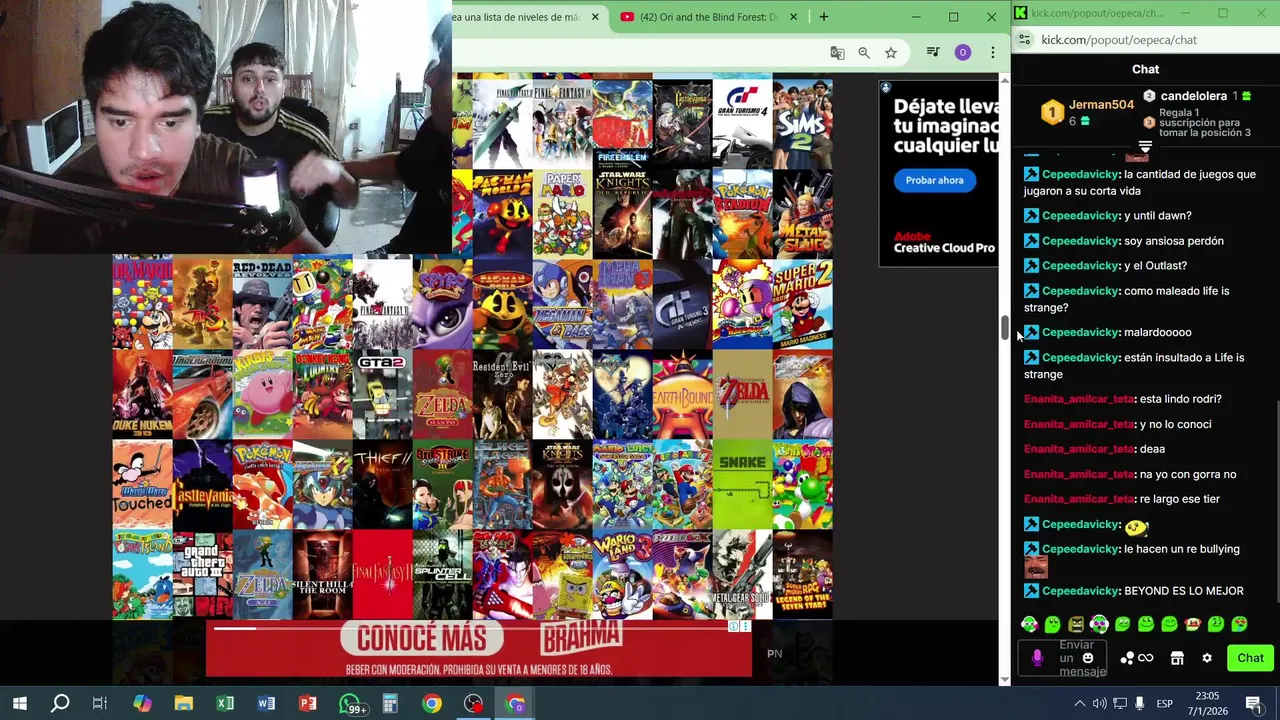Select the GTA2 cover thumbnail
The width and height of the screenshot is (1280, 720).
tap(382, 395)
